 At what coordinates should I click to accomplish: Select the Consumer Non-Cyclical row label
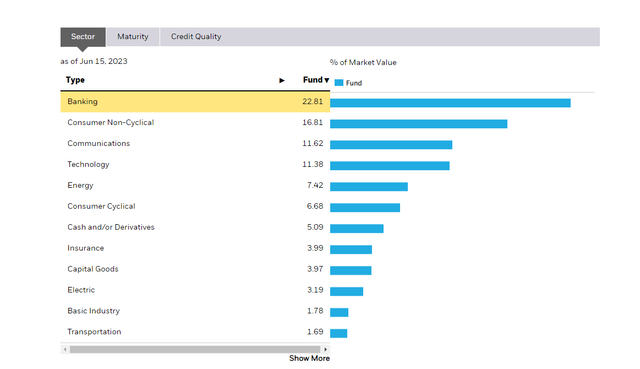(111, 122)
